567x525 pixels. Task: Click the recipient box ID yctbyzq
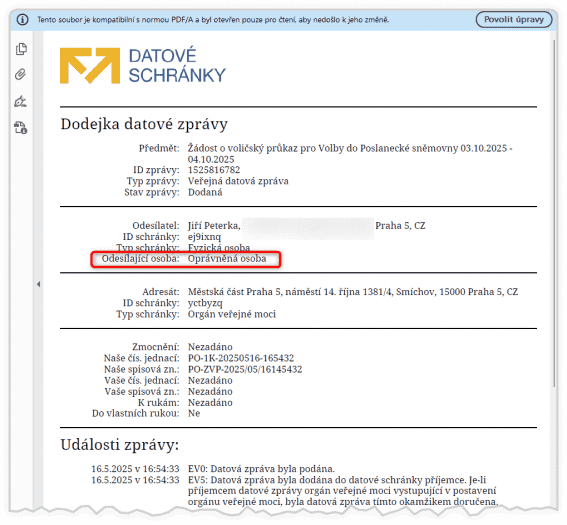(x=205, y=303)
